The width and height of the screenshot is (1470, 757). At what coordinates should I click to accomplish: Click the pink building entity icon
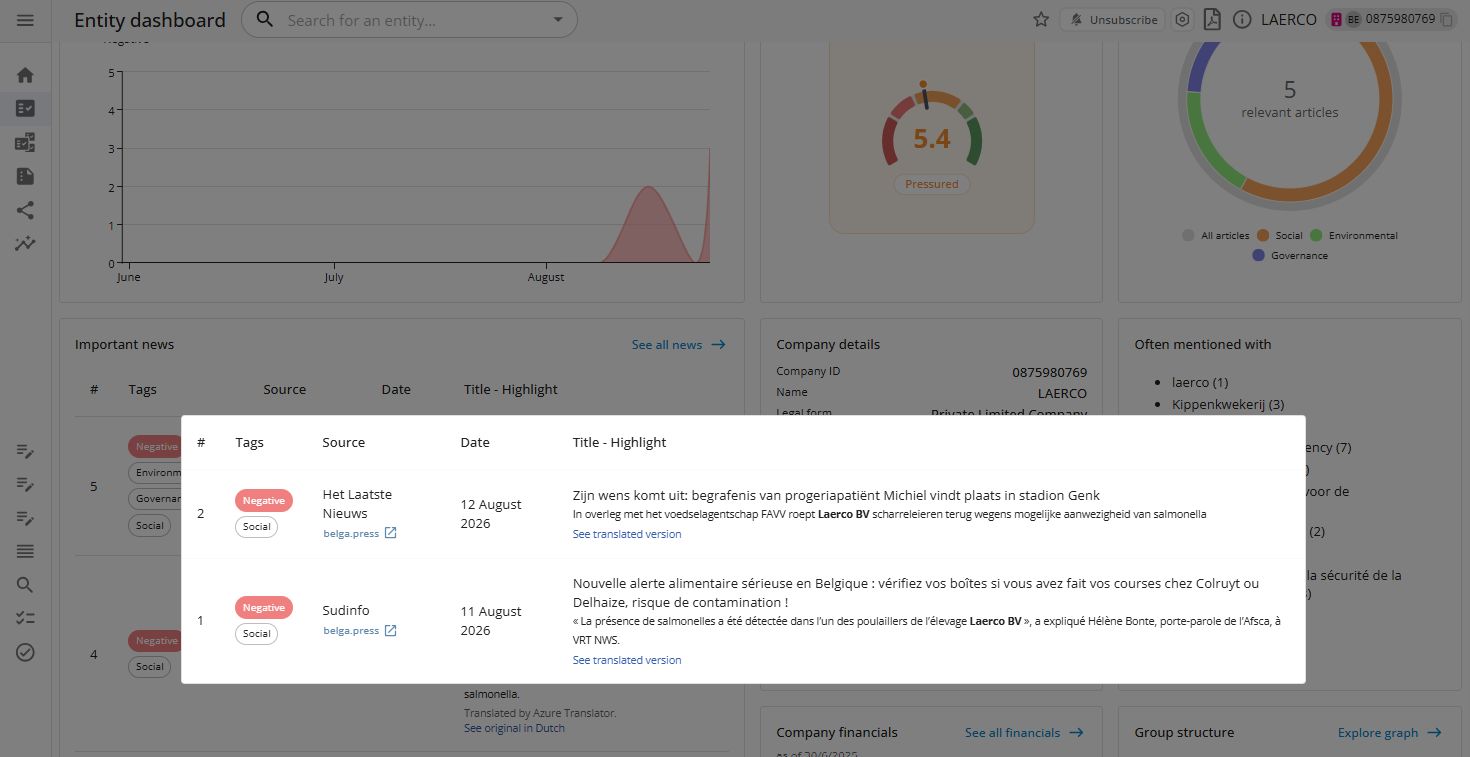tap(1335, 19)
